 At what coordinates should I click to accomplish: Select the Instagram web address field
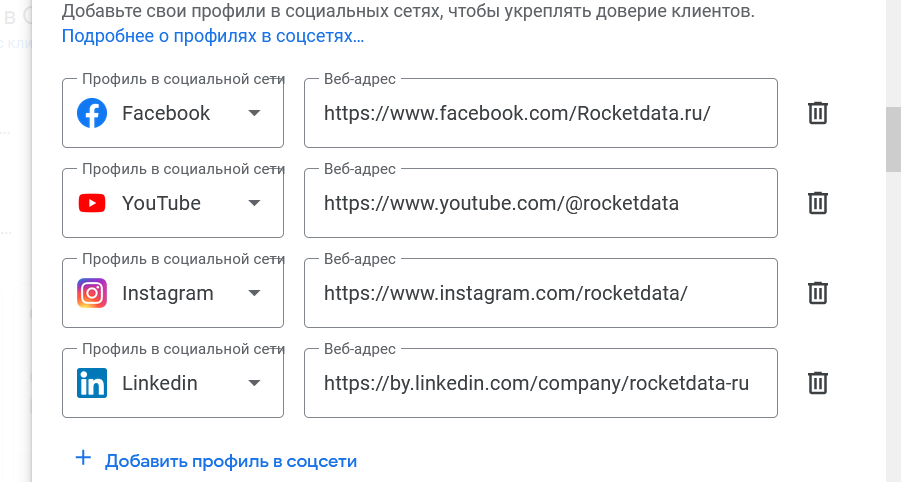[x=540, y=293]
